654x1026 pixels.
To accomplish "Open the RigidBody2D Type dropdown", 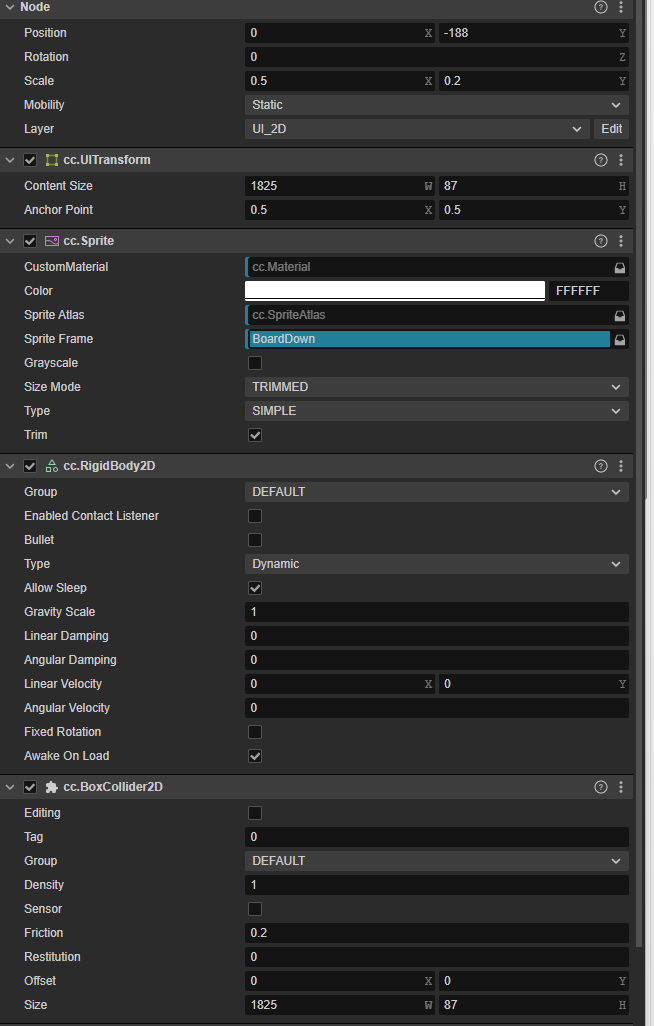I will (x=436, y=564).
